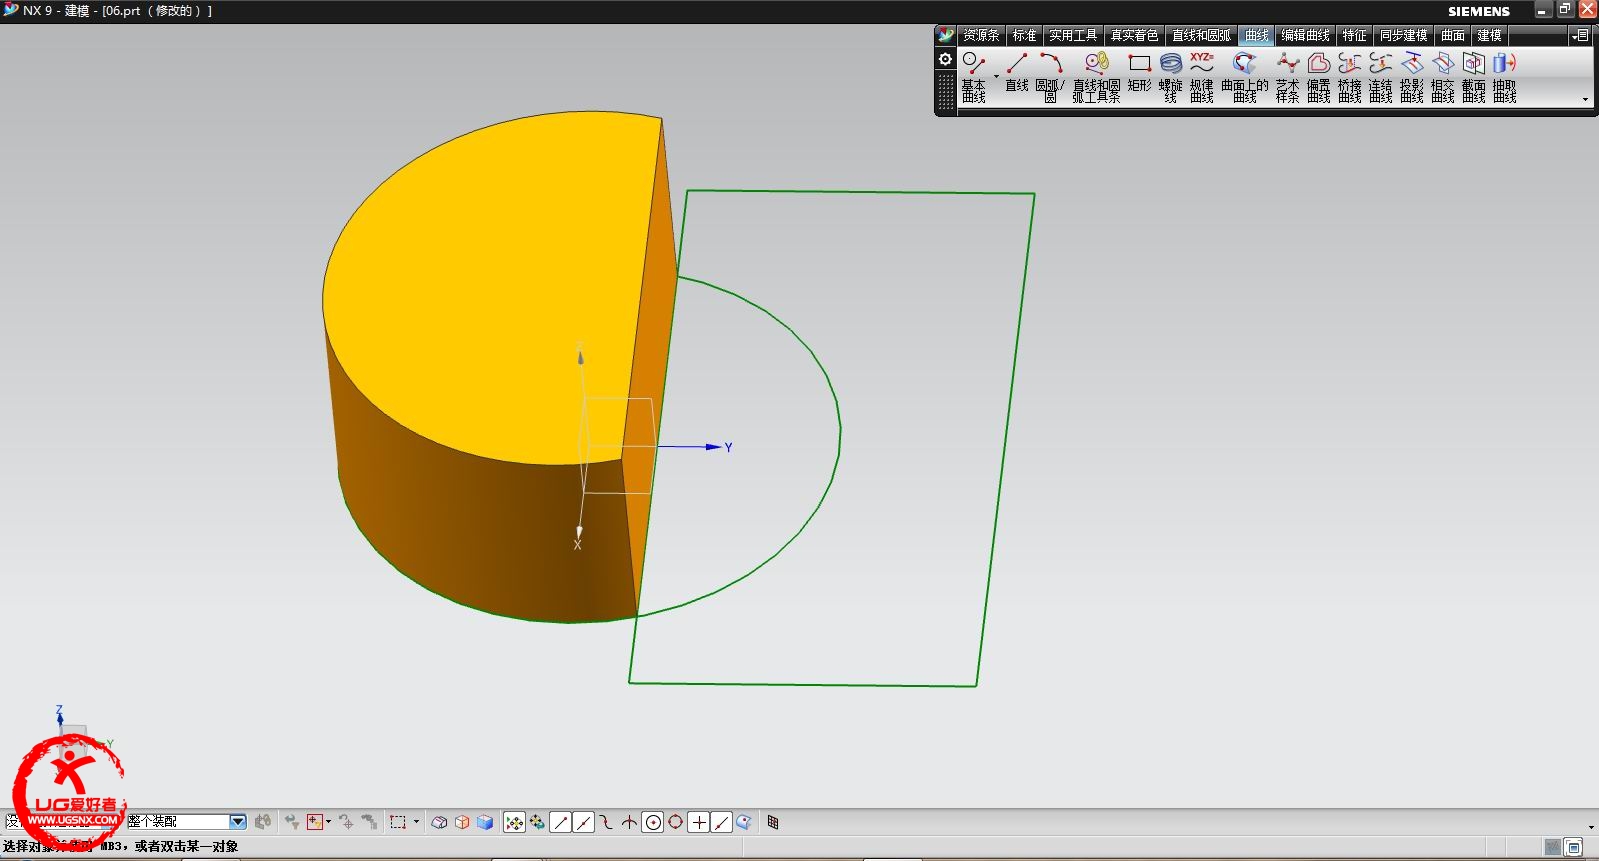Viewport: 1599px width, 861px height.
Task: Switch to the 标准 tab
Action: [x=1024, y=35]
